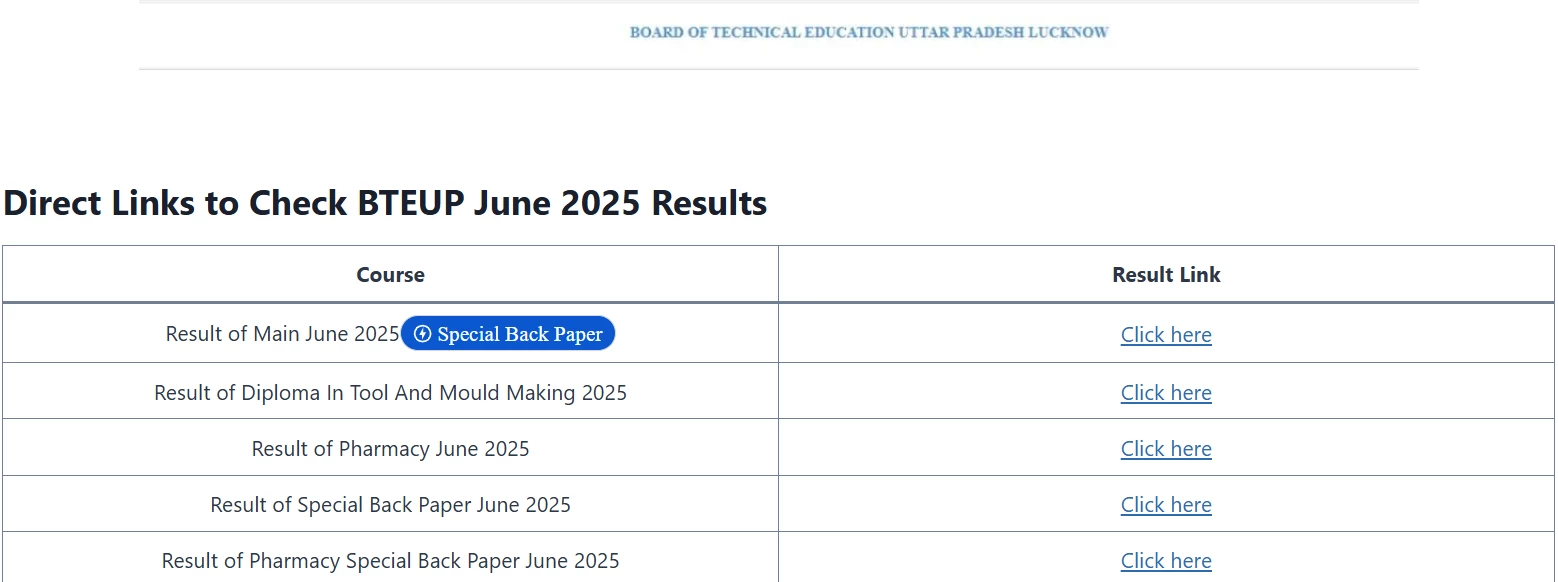Click the heading Direct Links to Check BTEUP June 2025 Results
The width and height of the screenshot is (1558, 582).
coord(383,203)
